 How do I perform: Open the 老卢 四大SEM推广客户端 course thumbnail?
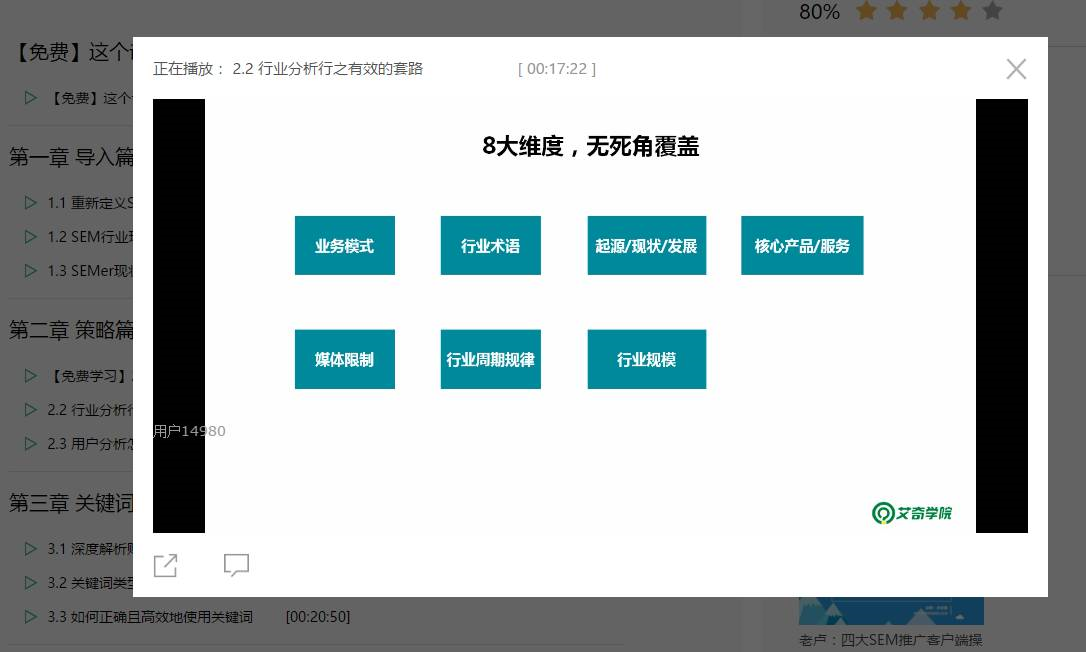coord(890,611)
